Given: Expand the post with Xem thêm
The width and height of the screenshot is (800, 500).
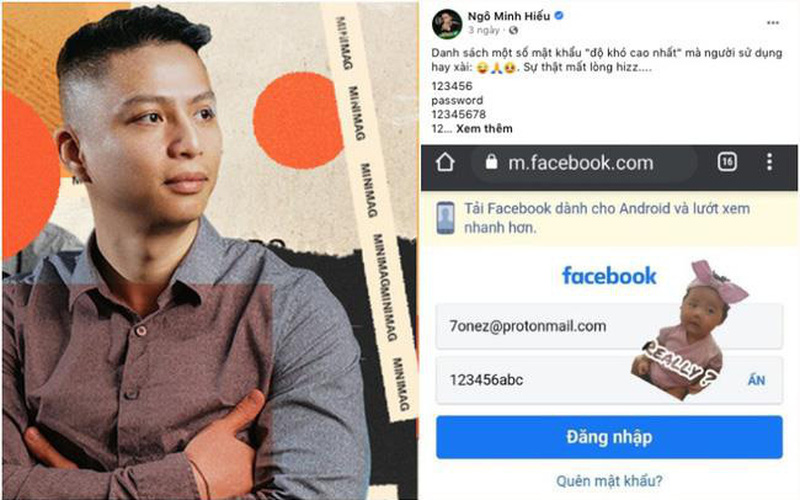Looking at the screenshot, I should point(484,129).
